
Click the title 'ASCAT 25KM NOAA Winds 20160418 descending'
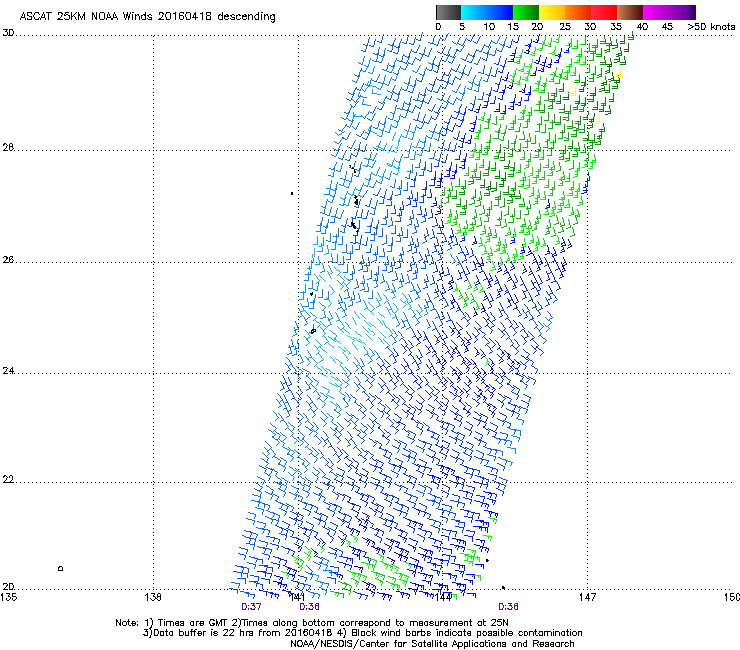tap(147, 16)
